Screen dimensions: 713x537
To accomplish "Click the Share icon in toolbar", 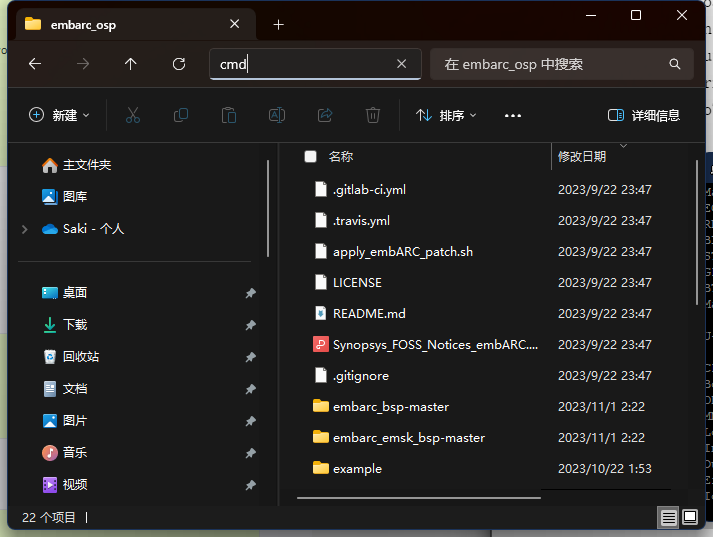I will point(325,116).
